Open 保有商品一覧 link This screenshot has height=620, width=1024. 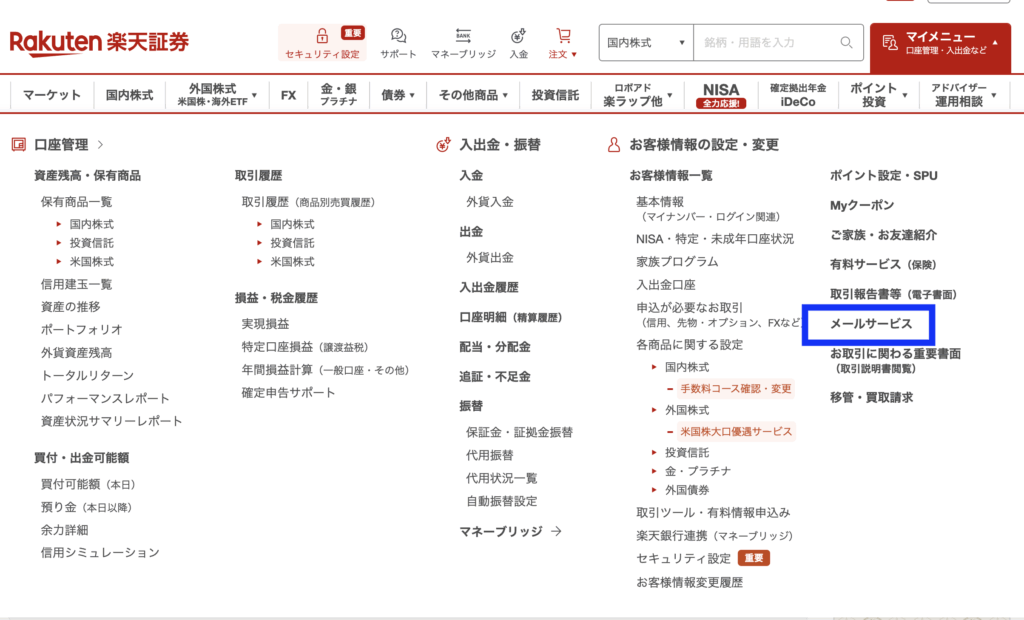76,202
